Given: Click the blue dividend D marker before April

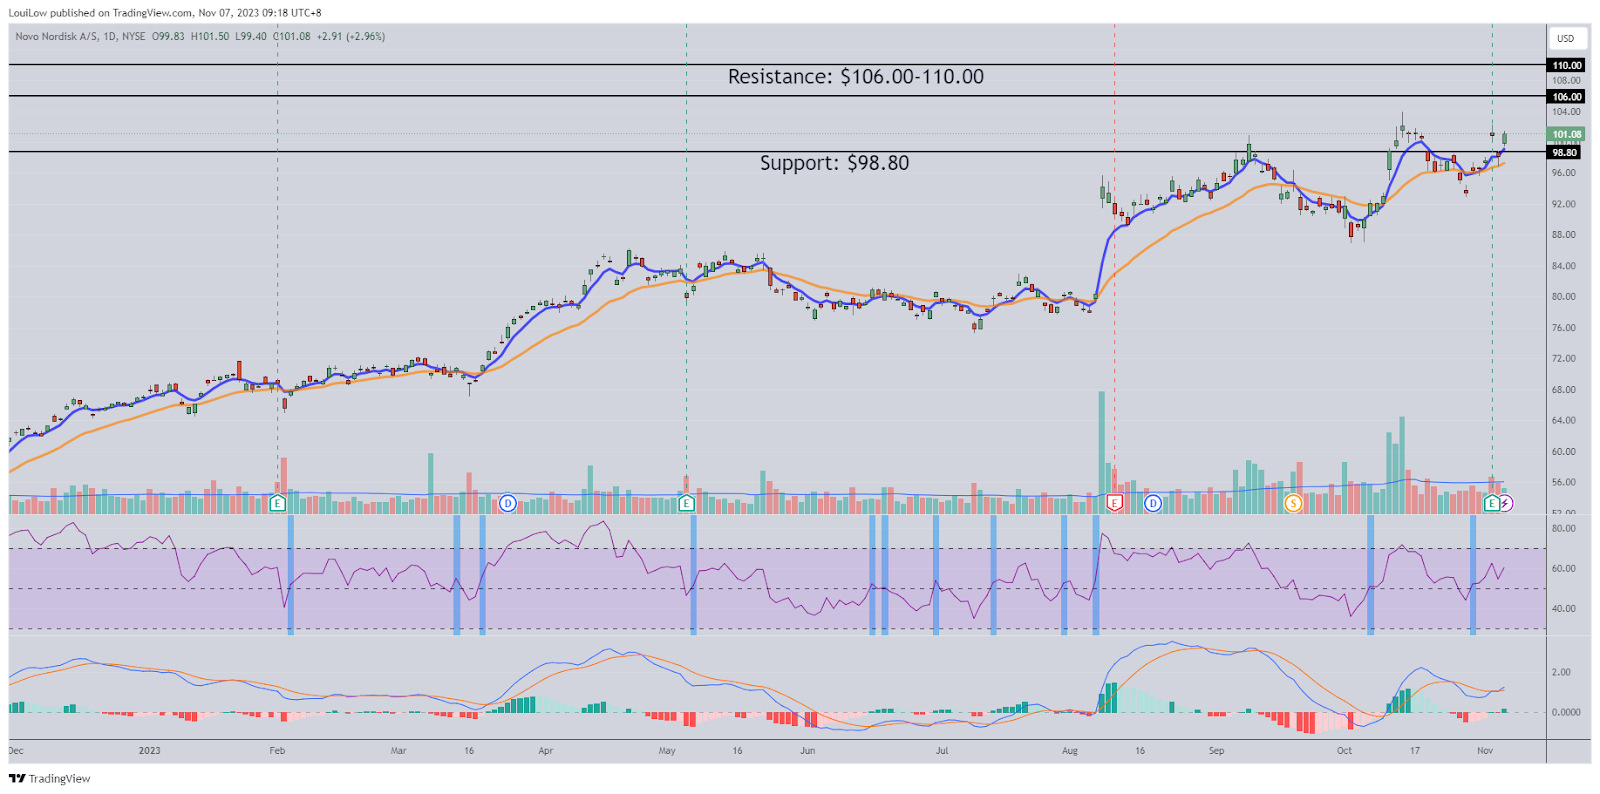Looking at the screenshot, I should [508, 503].
